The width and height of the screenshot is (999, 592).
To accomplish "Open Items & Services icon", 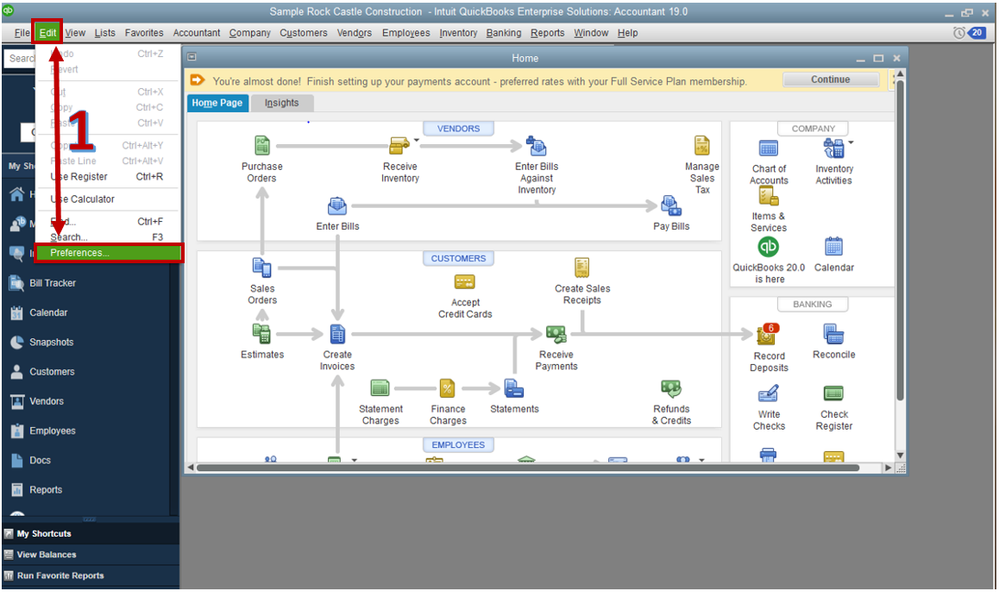I will click(768, 196).
